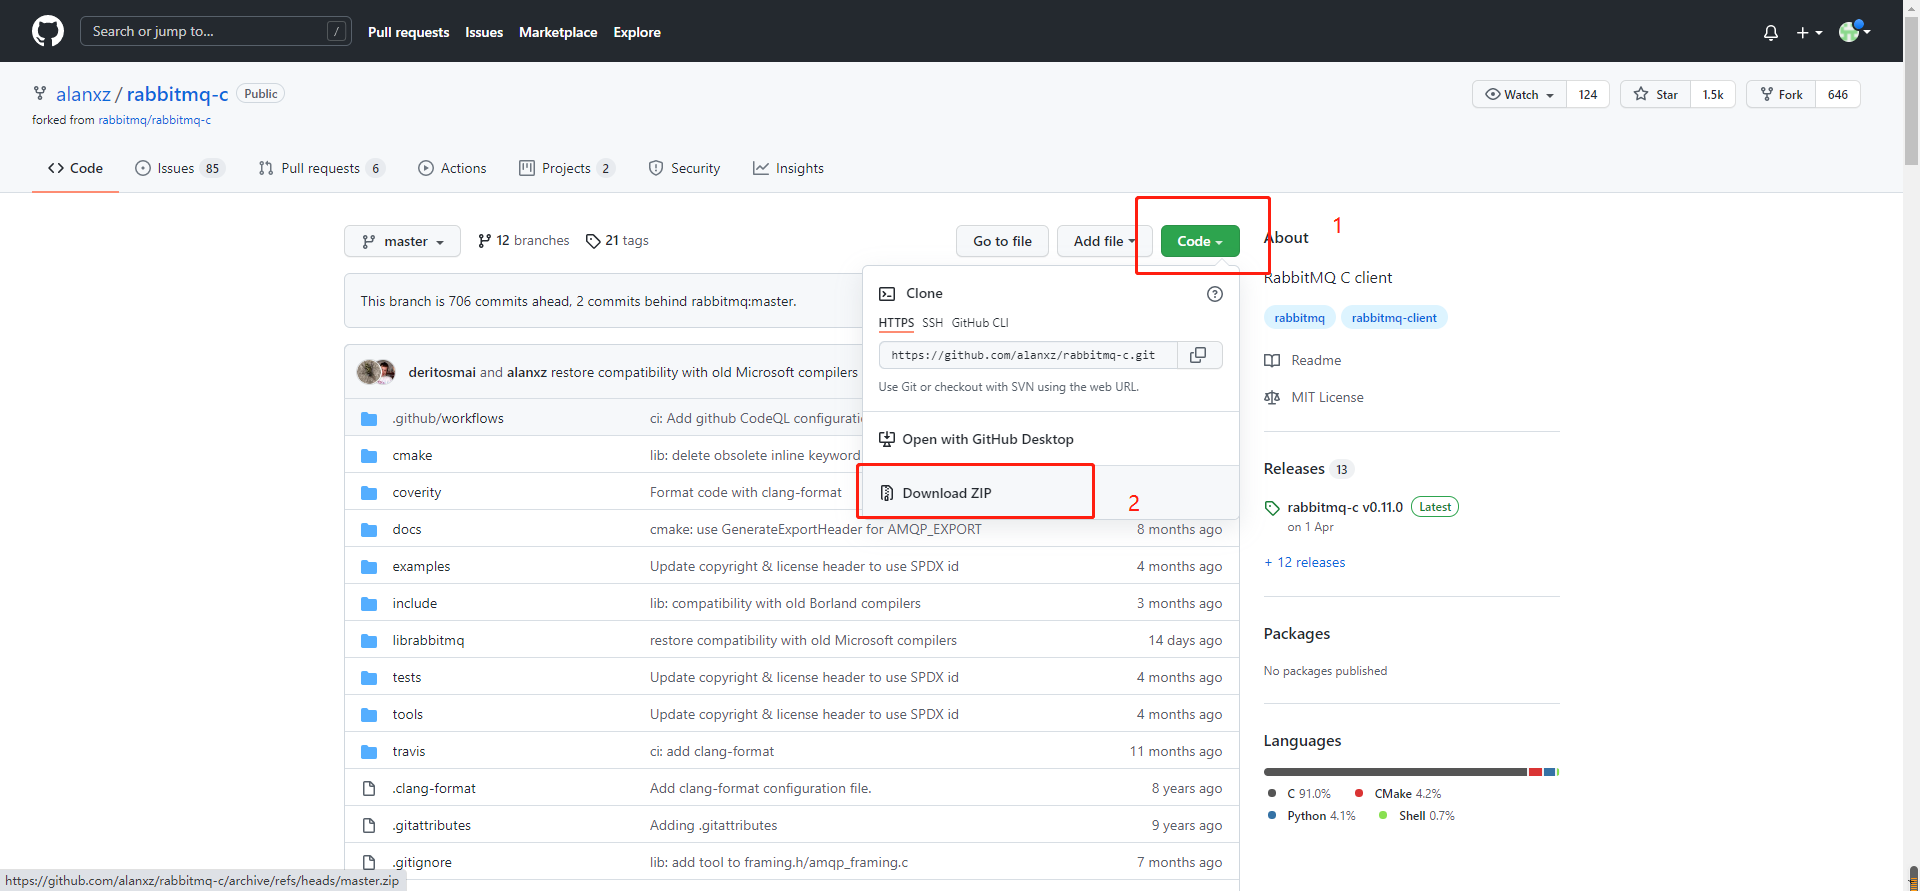Click the Go to file button
Screen dimensions: 1920x891
point(1002,241)
